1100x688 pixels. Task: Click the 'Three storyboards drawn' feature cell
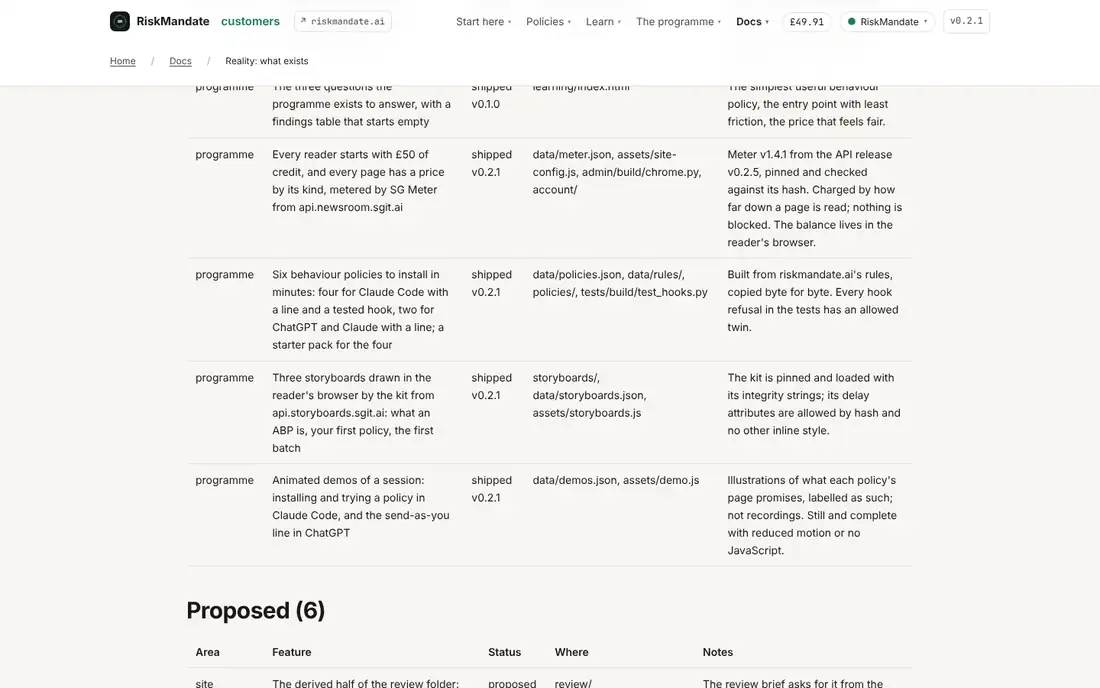354,413
